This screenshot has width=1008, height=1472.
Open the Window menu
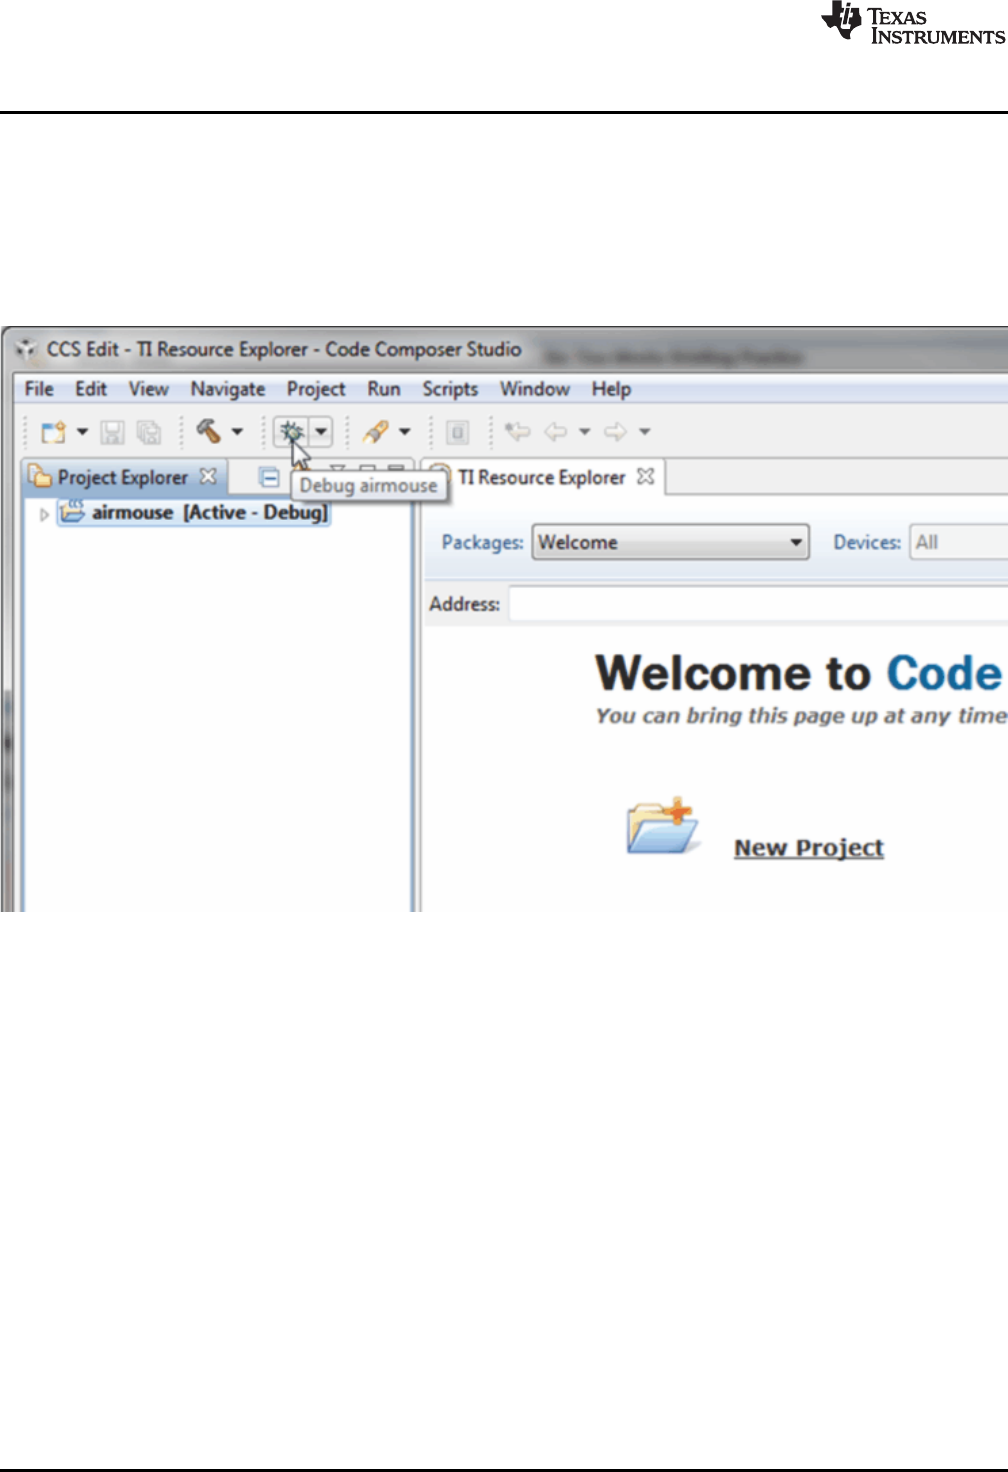pyautogui.click(x=535, y=389)
